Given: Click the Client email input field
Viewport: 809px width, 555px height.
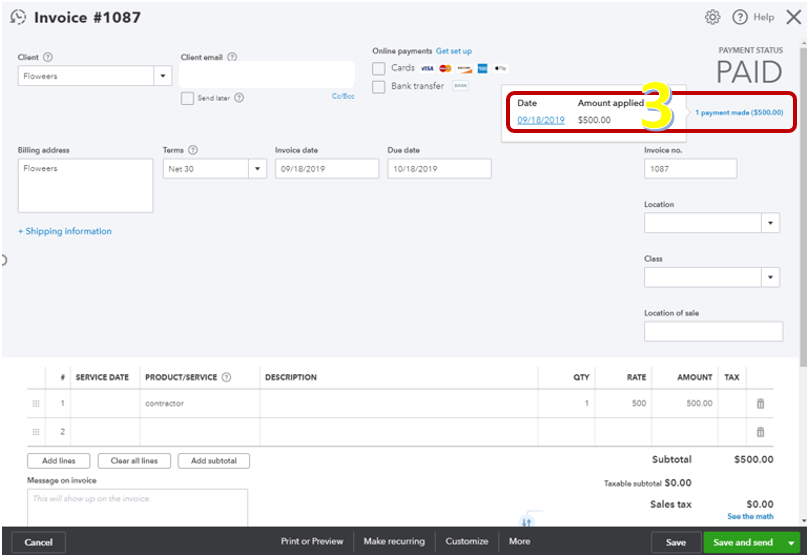Looking at the screenshot, I should tap(267, 75).
